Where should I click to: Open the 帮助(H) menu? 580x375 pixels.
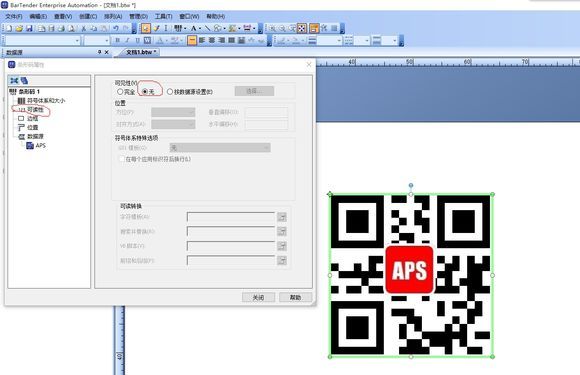(x=216, y=16)
